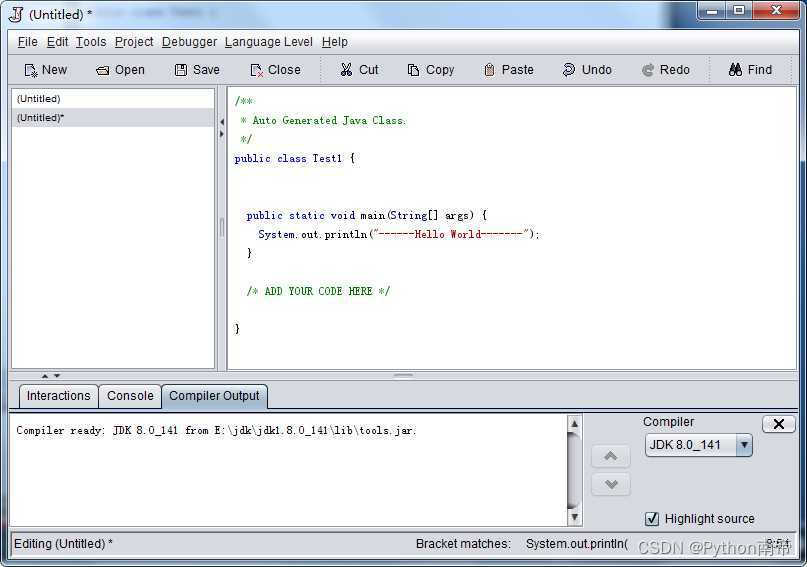Open the Tools menu
The image size is (807, 567).
point(91,42)
